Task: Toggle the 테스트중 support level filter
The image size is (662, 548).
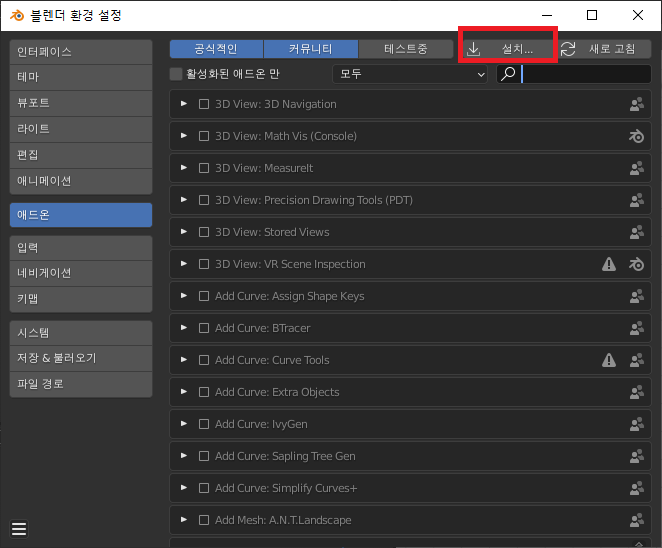Action: click(406, 49)
